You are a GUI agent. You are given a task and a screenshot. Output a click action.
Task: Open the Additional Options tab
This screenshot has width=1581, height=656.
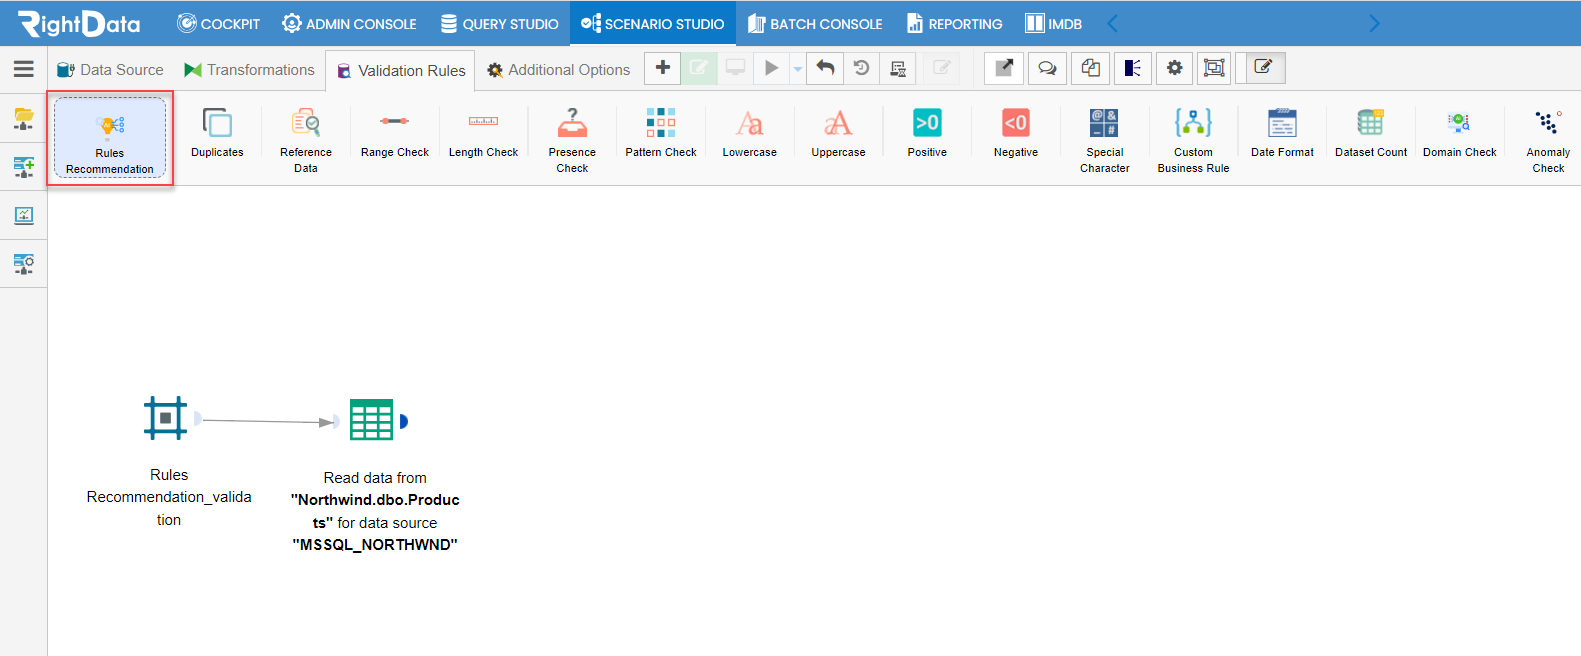[x=558, y=70]
